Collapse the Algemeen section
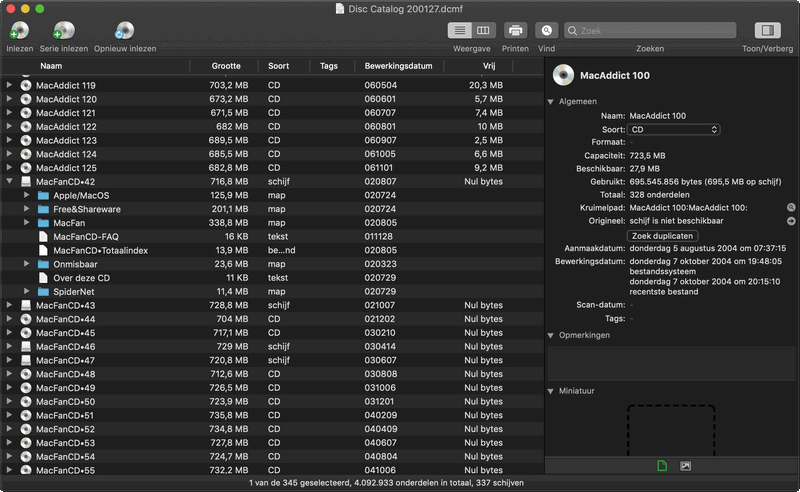 tap(551, 102)
